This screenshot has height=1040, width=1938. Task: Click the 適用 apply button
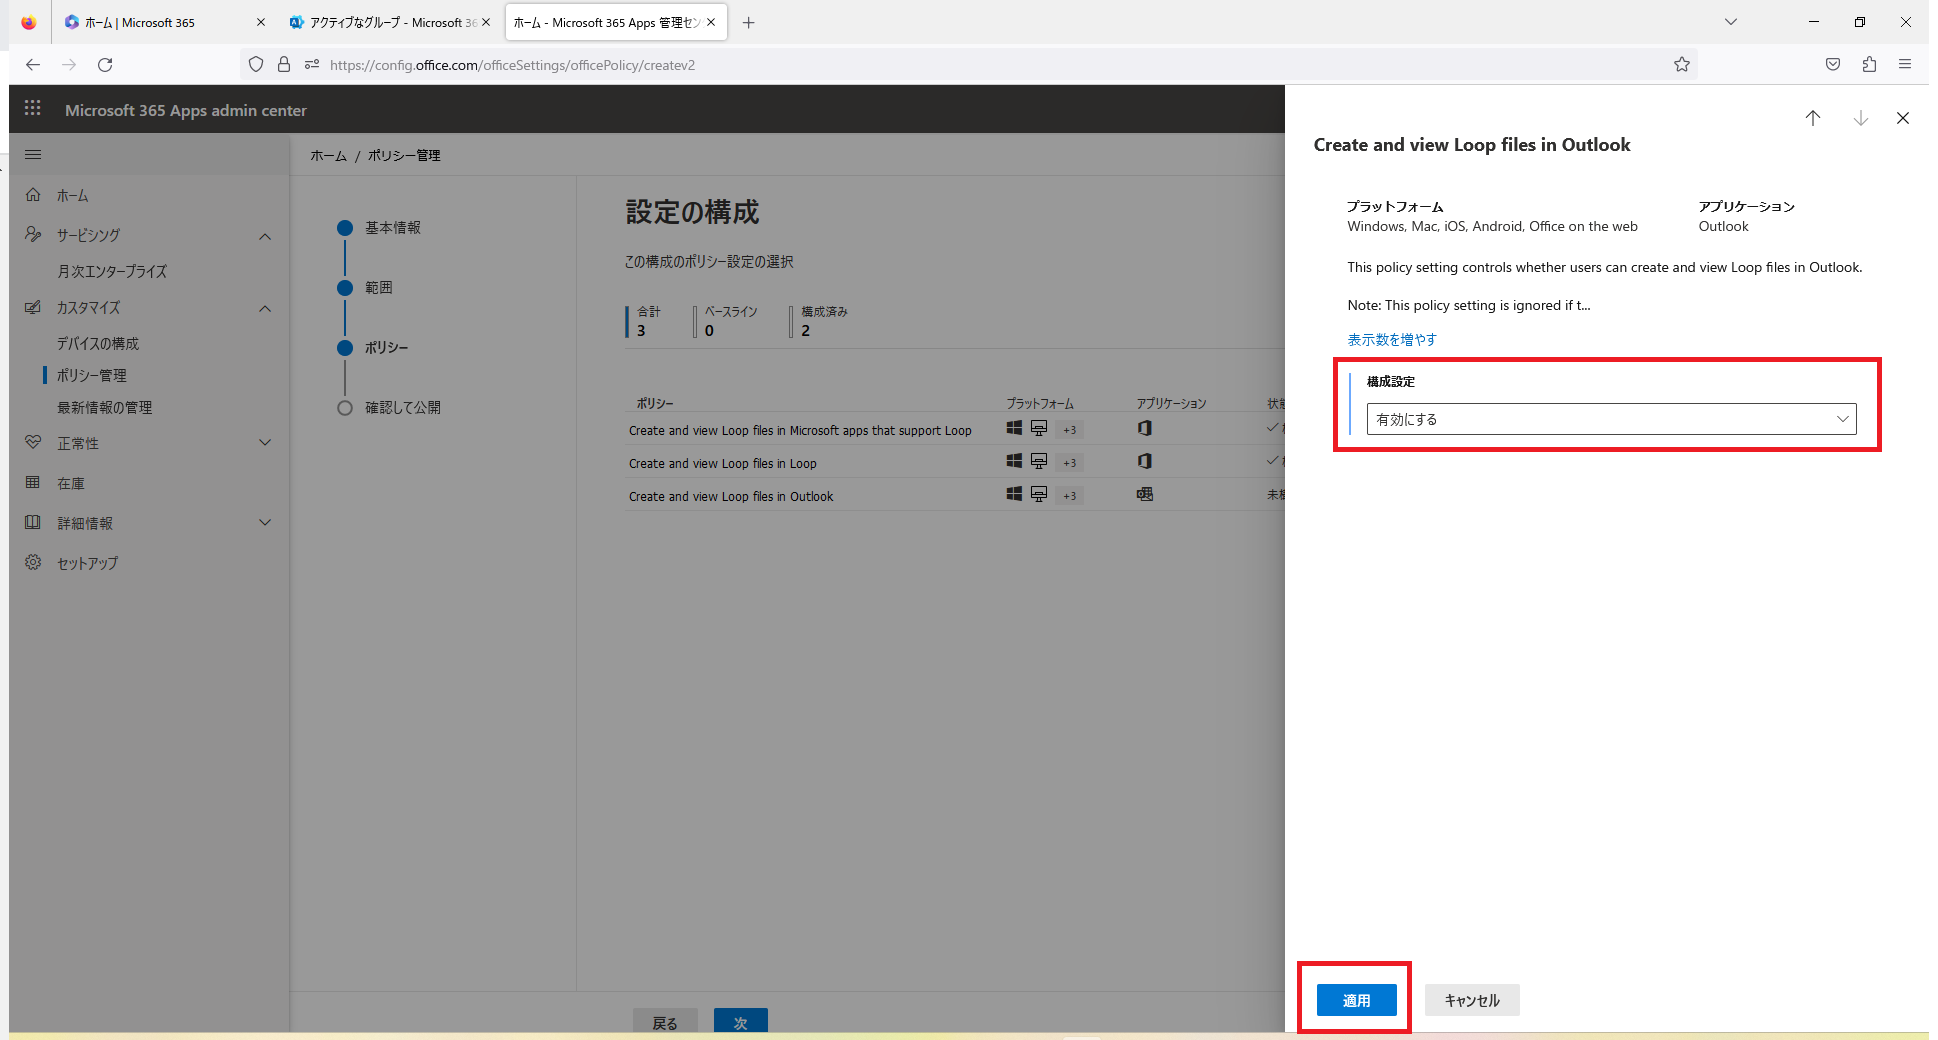tap(1356, 1000)
